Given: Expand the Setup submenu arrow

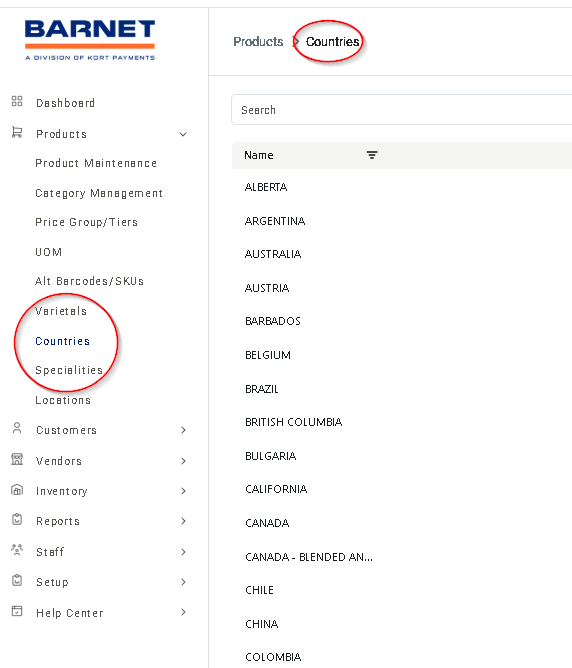Looking at the screenshot, I should 183,582.
